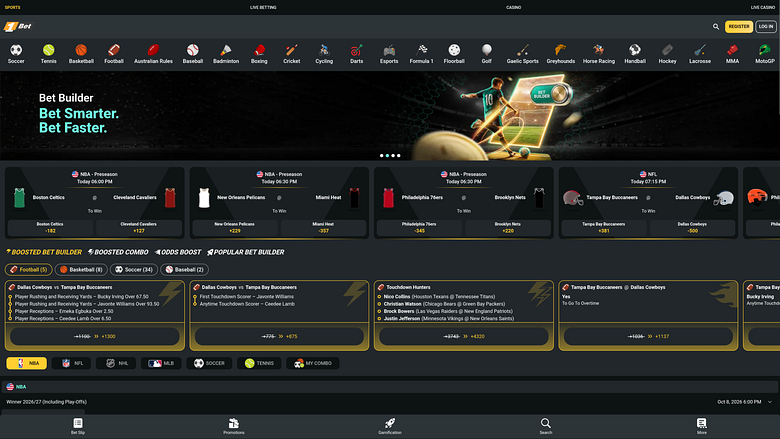Select the Soccer league chip
Viewport: 780px width, 439px height.
(209, 363)
